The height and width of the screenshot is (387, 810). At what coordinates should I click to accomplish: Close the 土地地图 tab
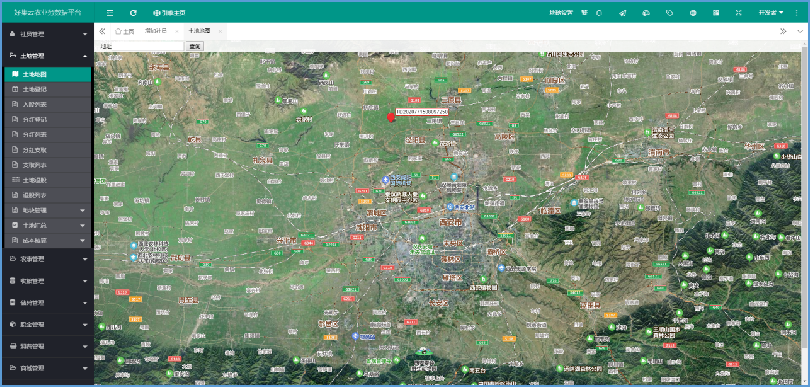point(220,32)
